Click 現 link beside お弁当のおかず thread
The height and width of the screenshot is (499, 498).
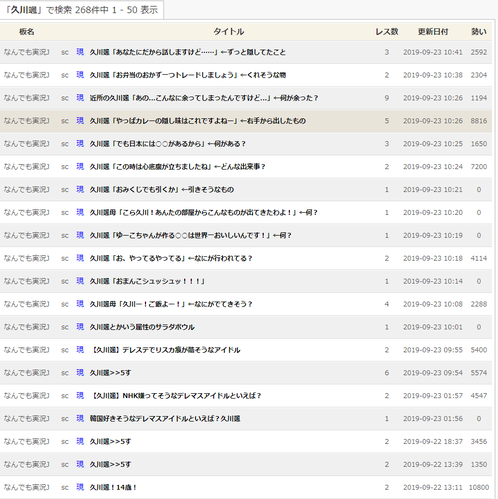click(80, 75)
